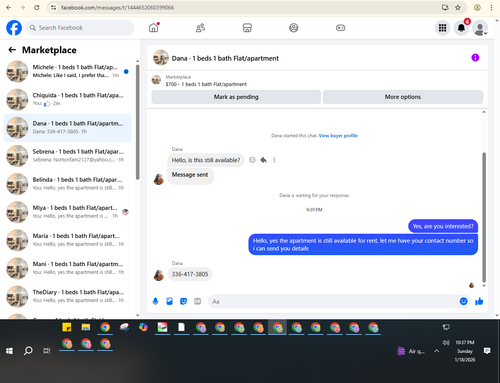Image resolution: width=500 pixels, height=383 pixels.
Task: Click the More options button
Action: coord(403,97)
